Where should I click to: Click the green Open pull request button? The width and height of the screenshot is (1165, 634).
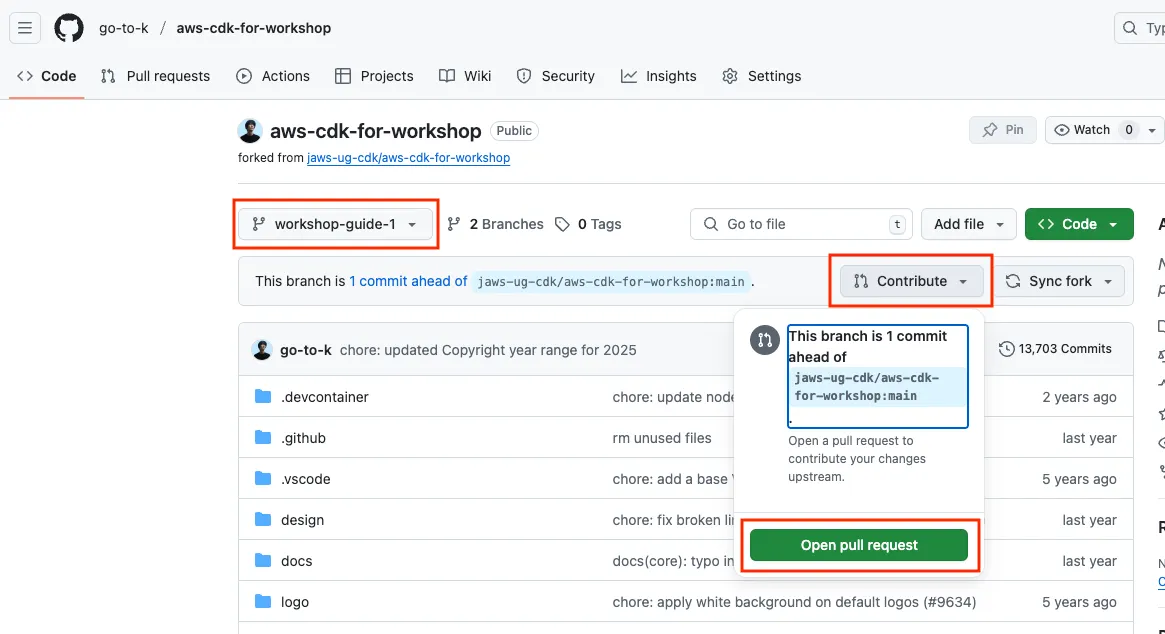(x=859, y=545)
